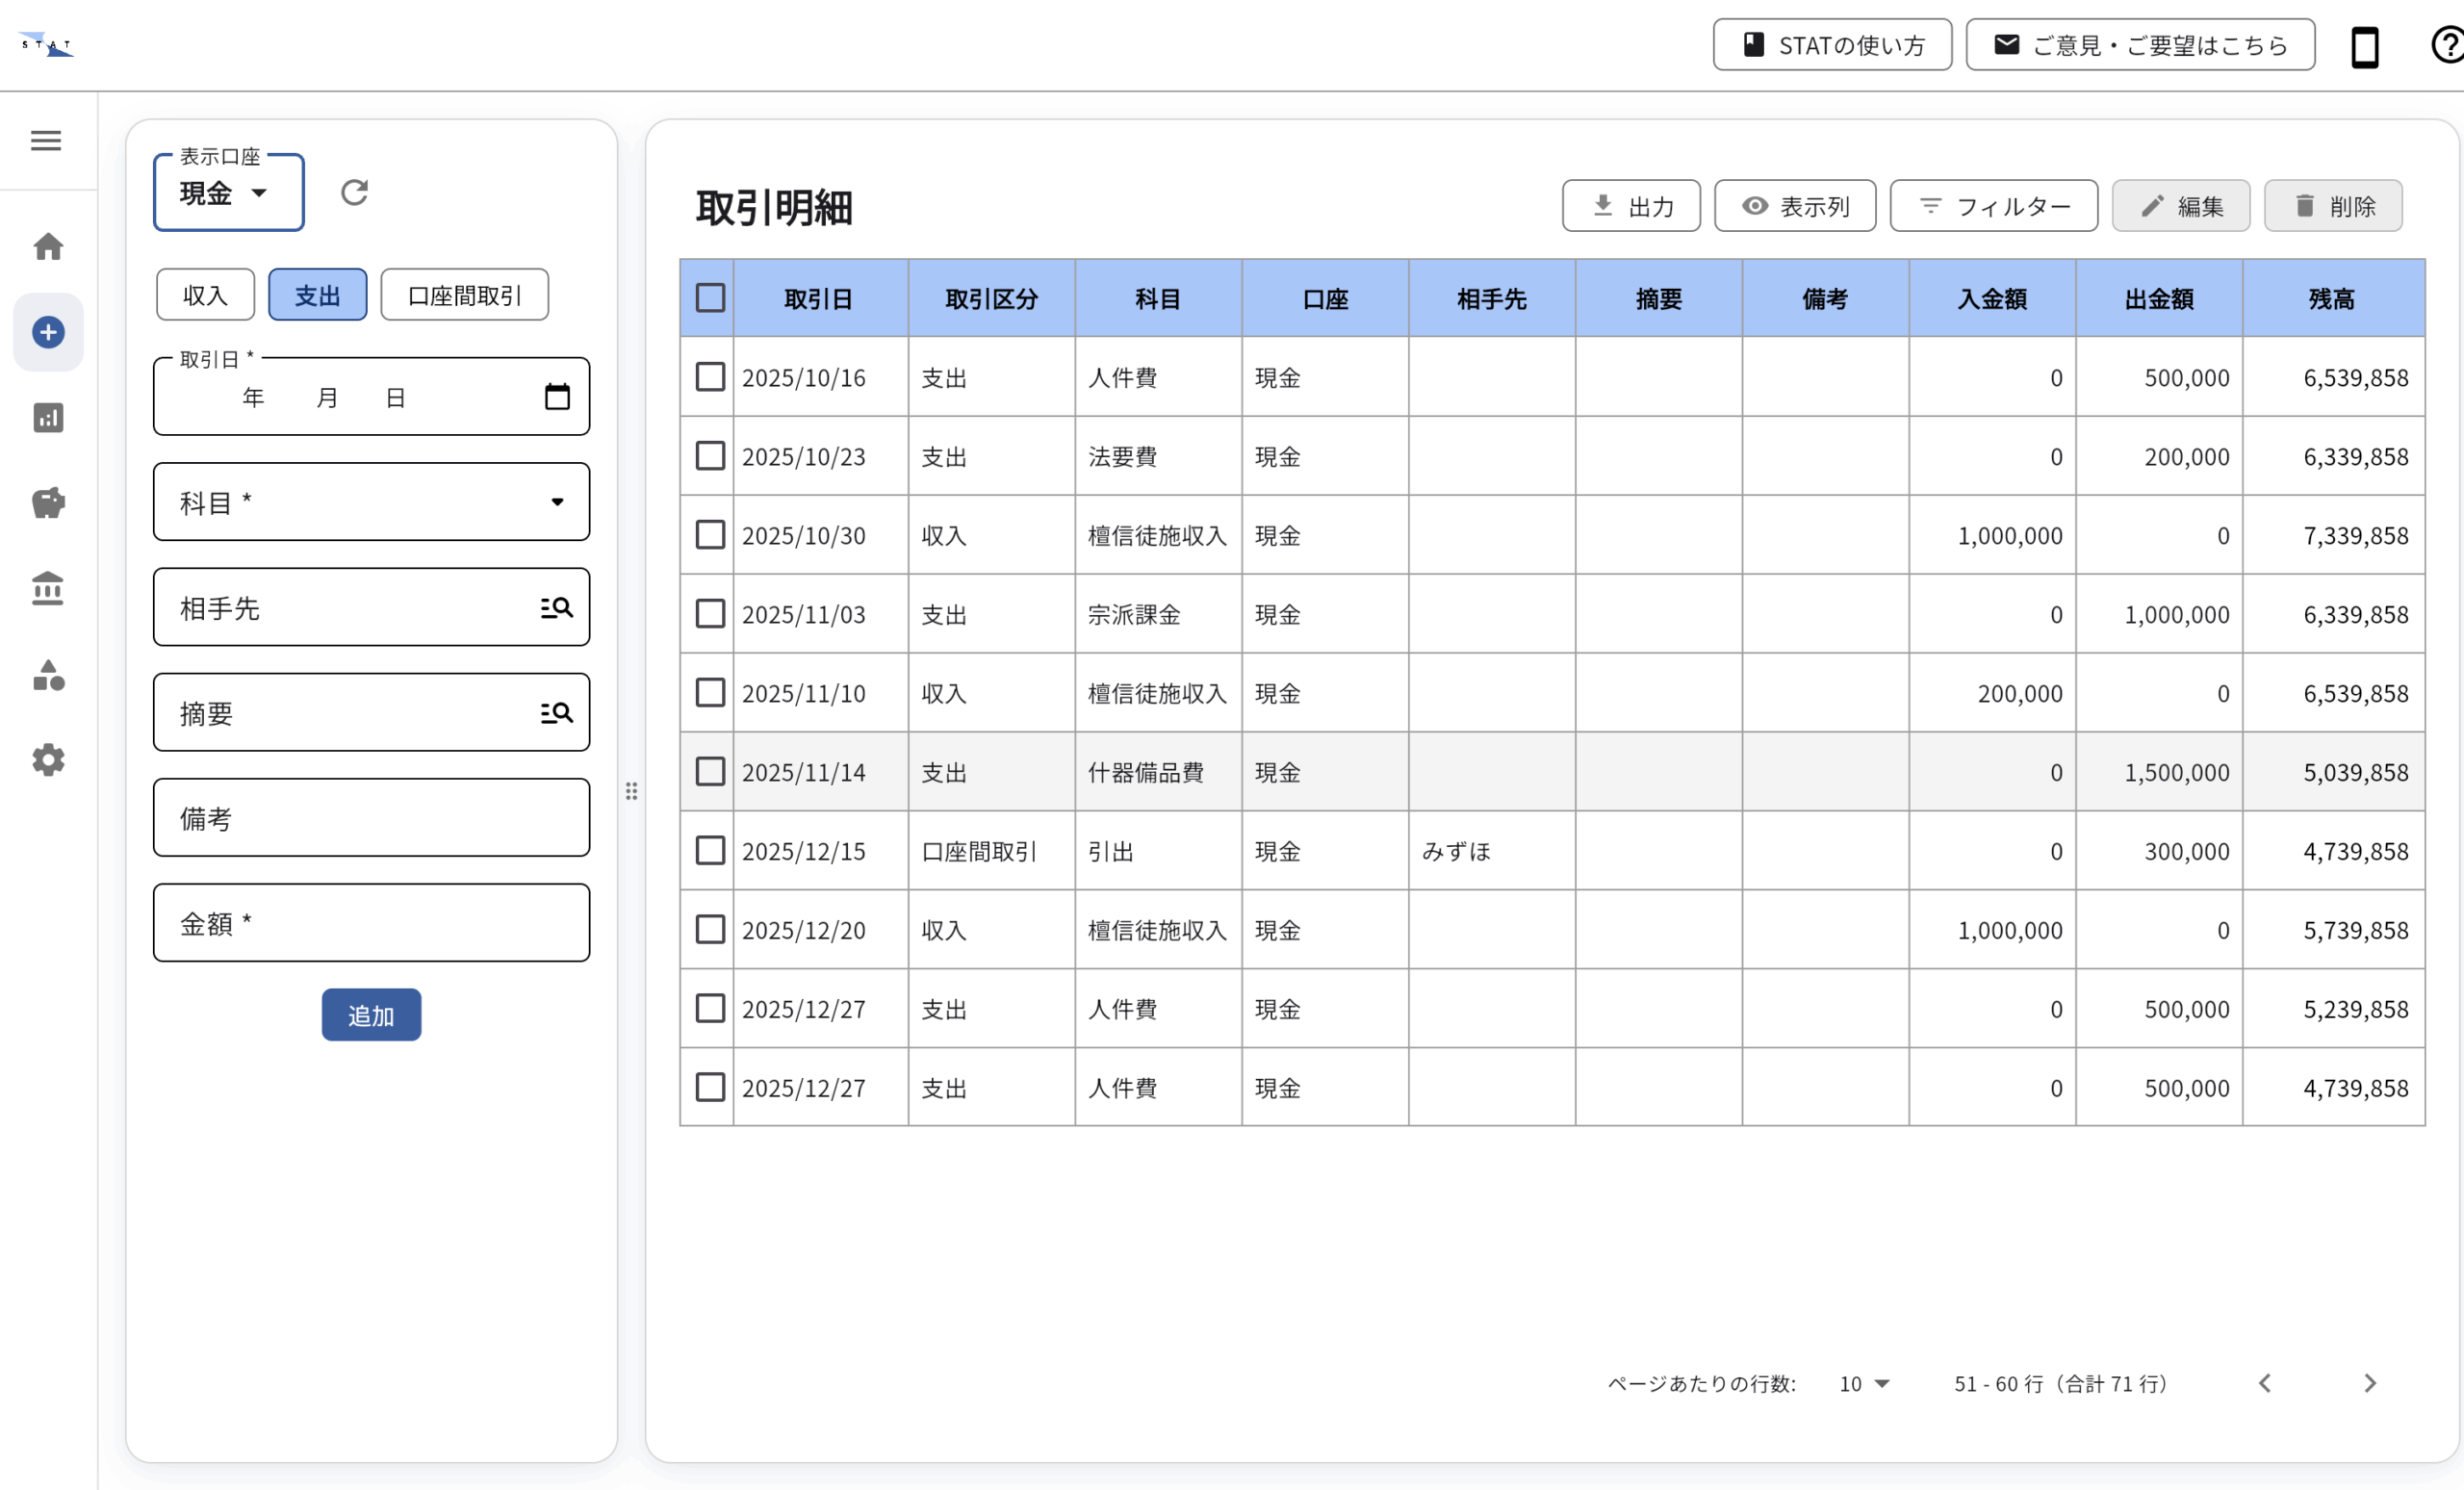Expand the 科目 dropdown
The height and width of the screenshot is (1490, 2464).
click(x=371, y=502)
